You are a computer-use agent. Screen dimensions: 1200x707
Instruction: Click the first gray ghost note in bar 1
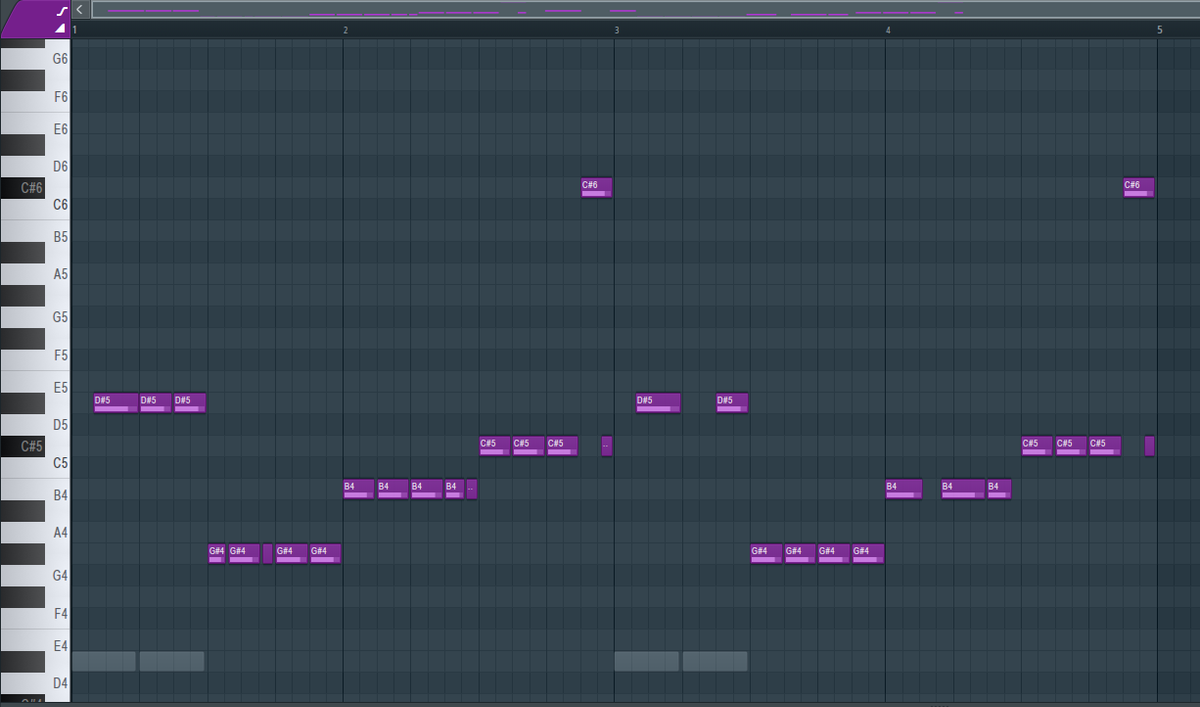pos(103,661)
